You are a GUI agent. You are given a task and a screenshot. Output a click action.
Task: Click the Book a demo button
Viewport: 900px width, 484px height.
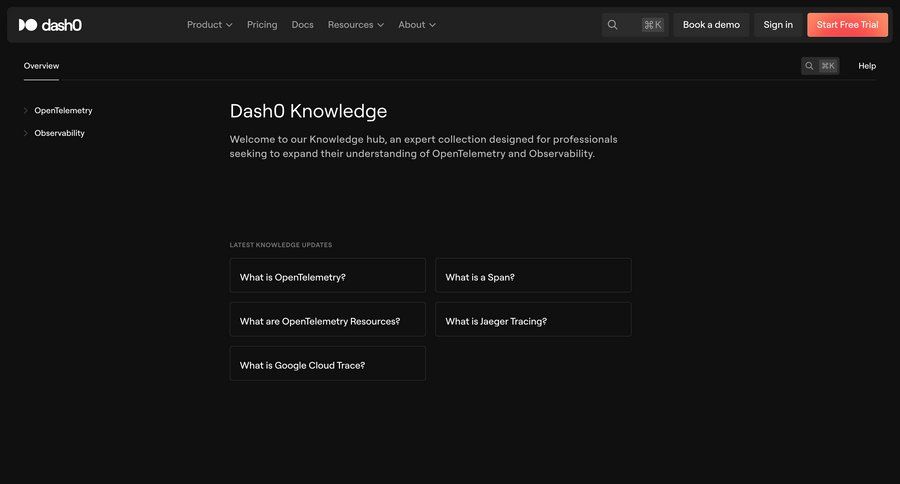(x=711, y=25)
